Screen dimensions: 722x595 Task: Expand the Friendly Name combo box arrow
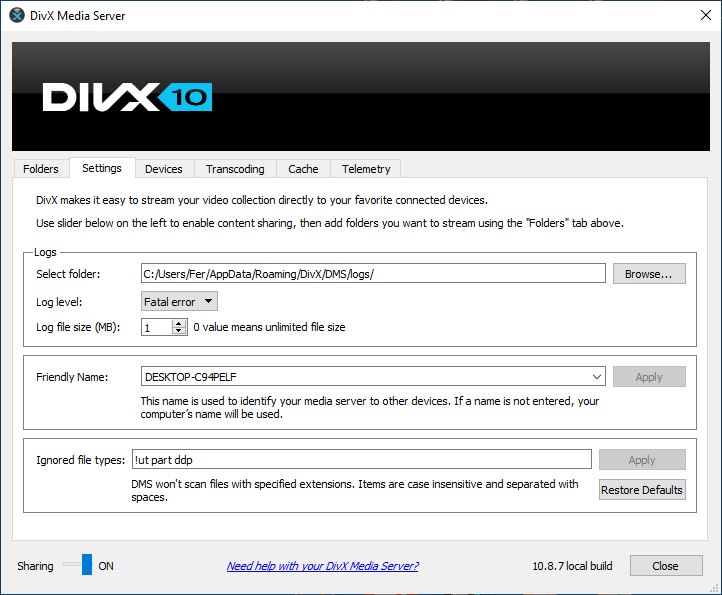tap(597, 377)
